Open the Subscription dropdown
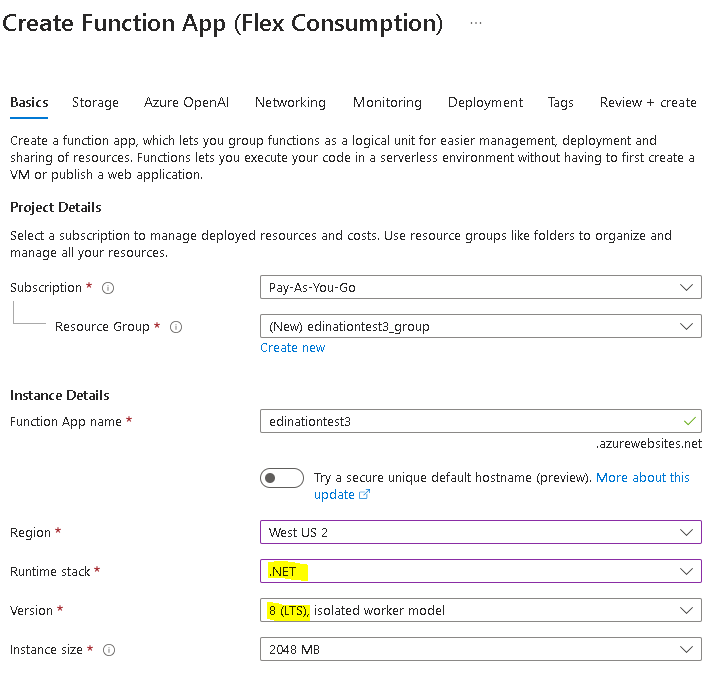Screen dimensions: 715x682 [481, 287]
